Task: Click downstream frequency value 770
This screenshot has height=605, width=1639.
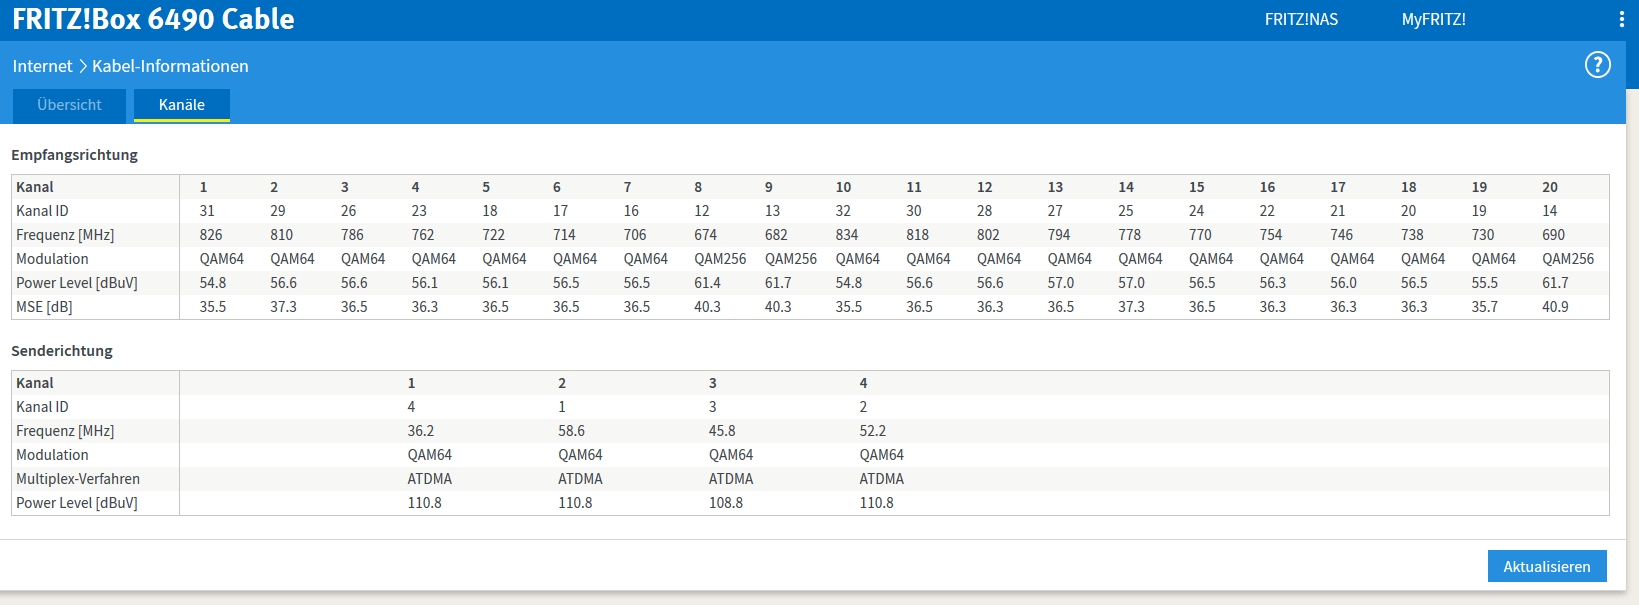Action: point(1200,235)
